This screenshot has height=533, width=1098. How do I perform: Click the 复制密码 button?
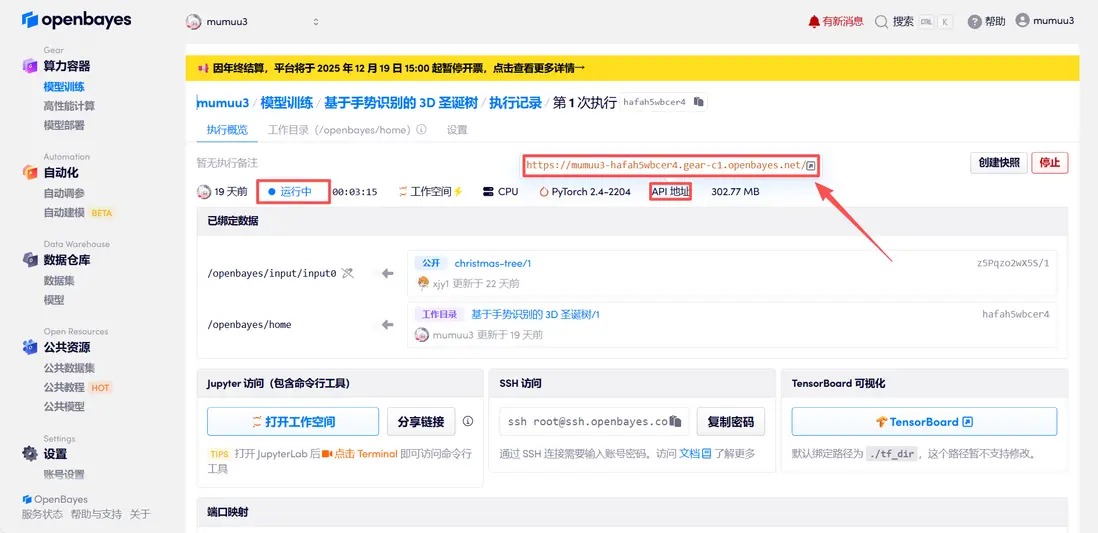pos(730,422)
